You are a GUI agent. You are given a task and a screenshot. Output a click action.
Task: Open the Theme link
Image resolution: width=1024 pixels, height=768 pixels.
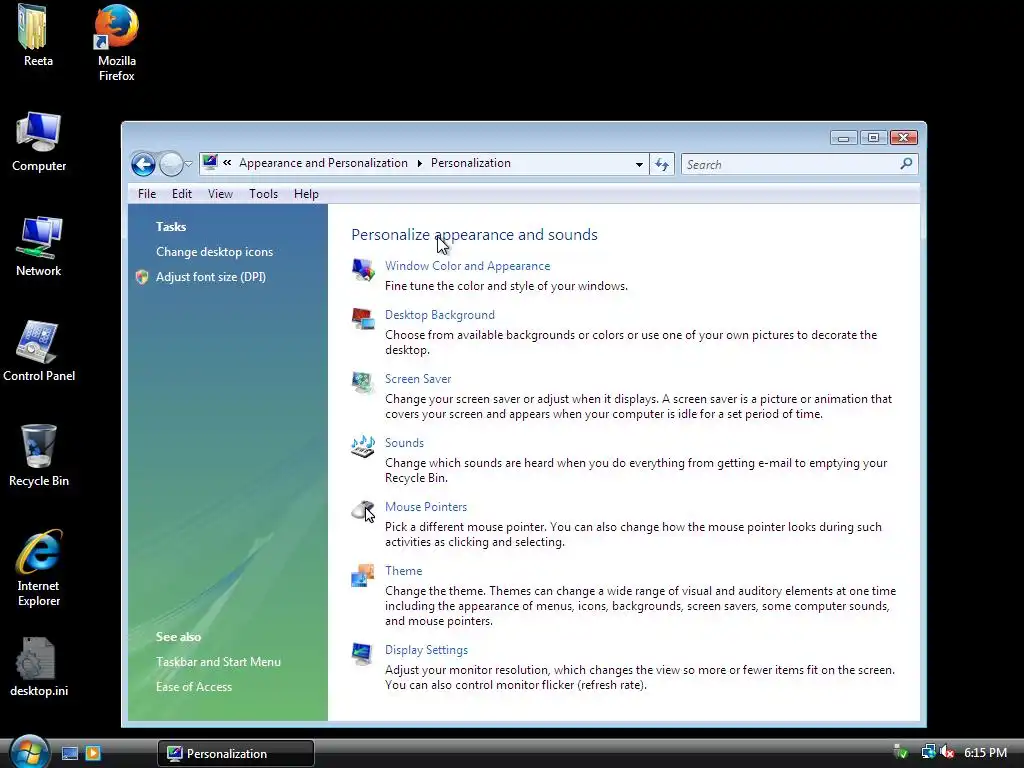point(404,571)
